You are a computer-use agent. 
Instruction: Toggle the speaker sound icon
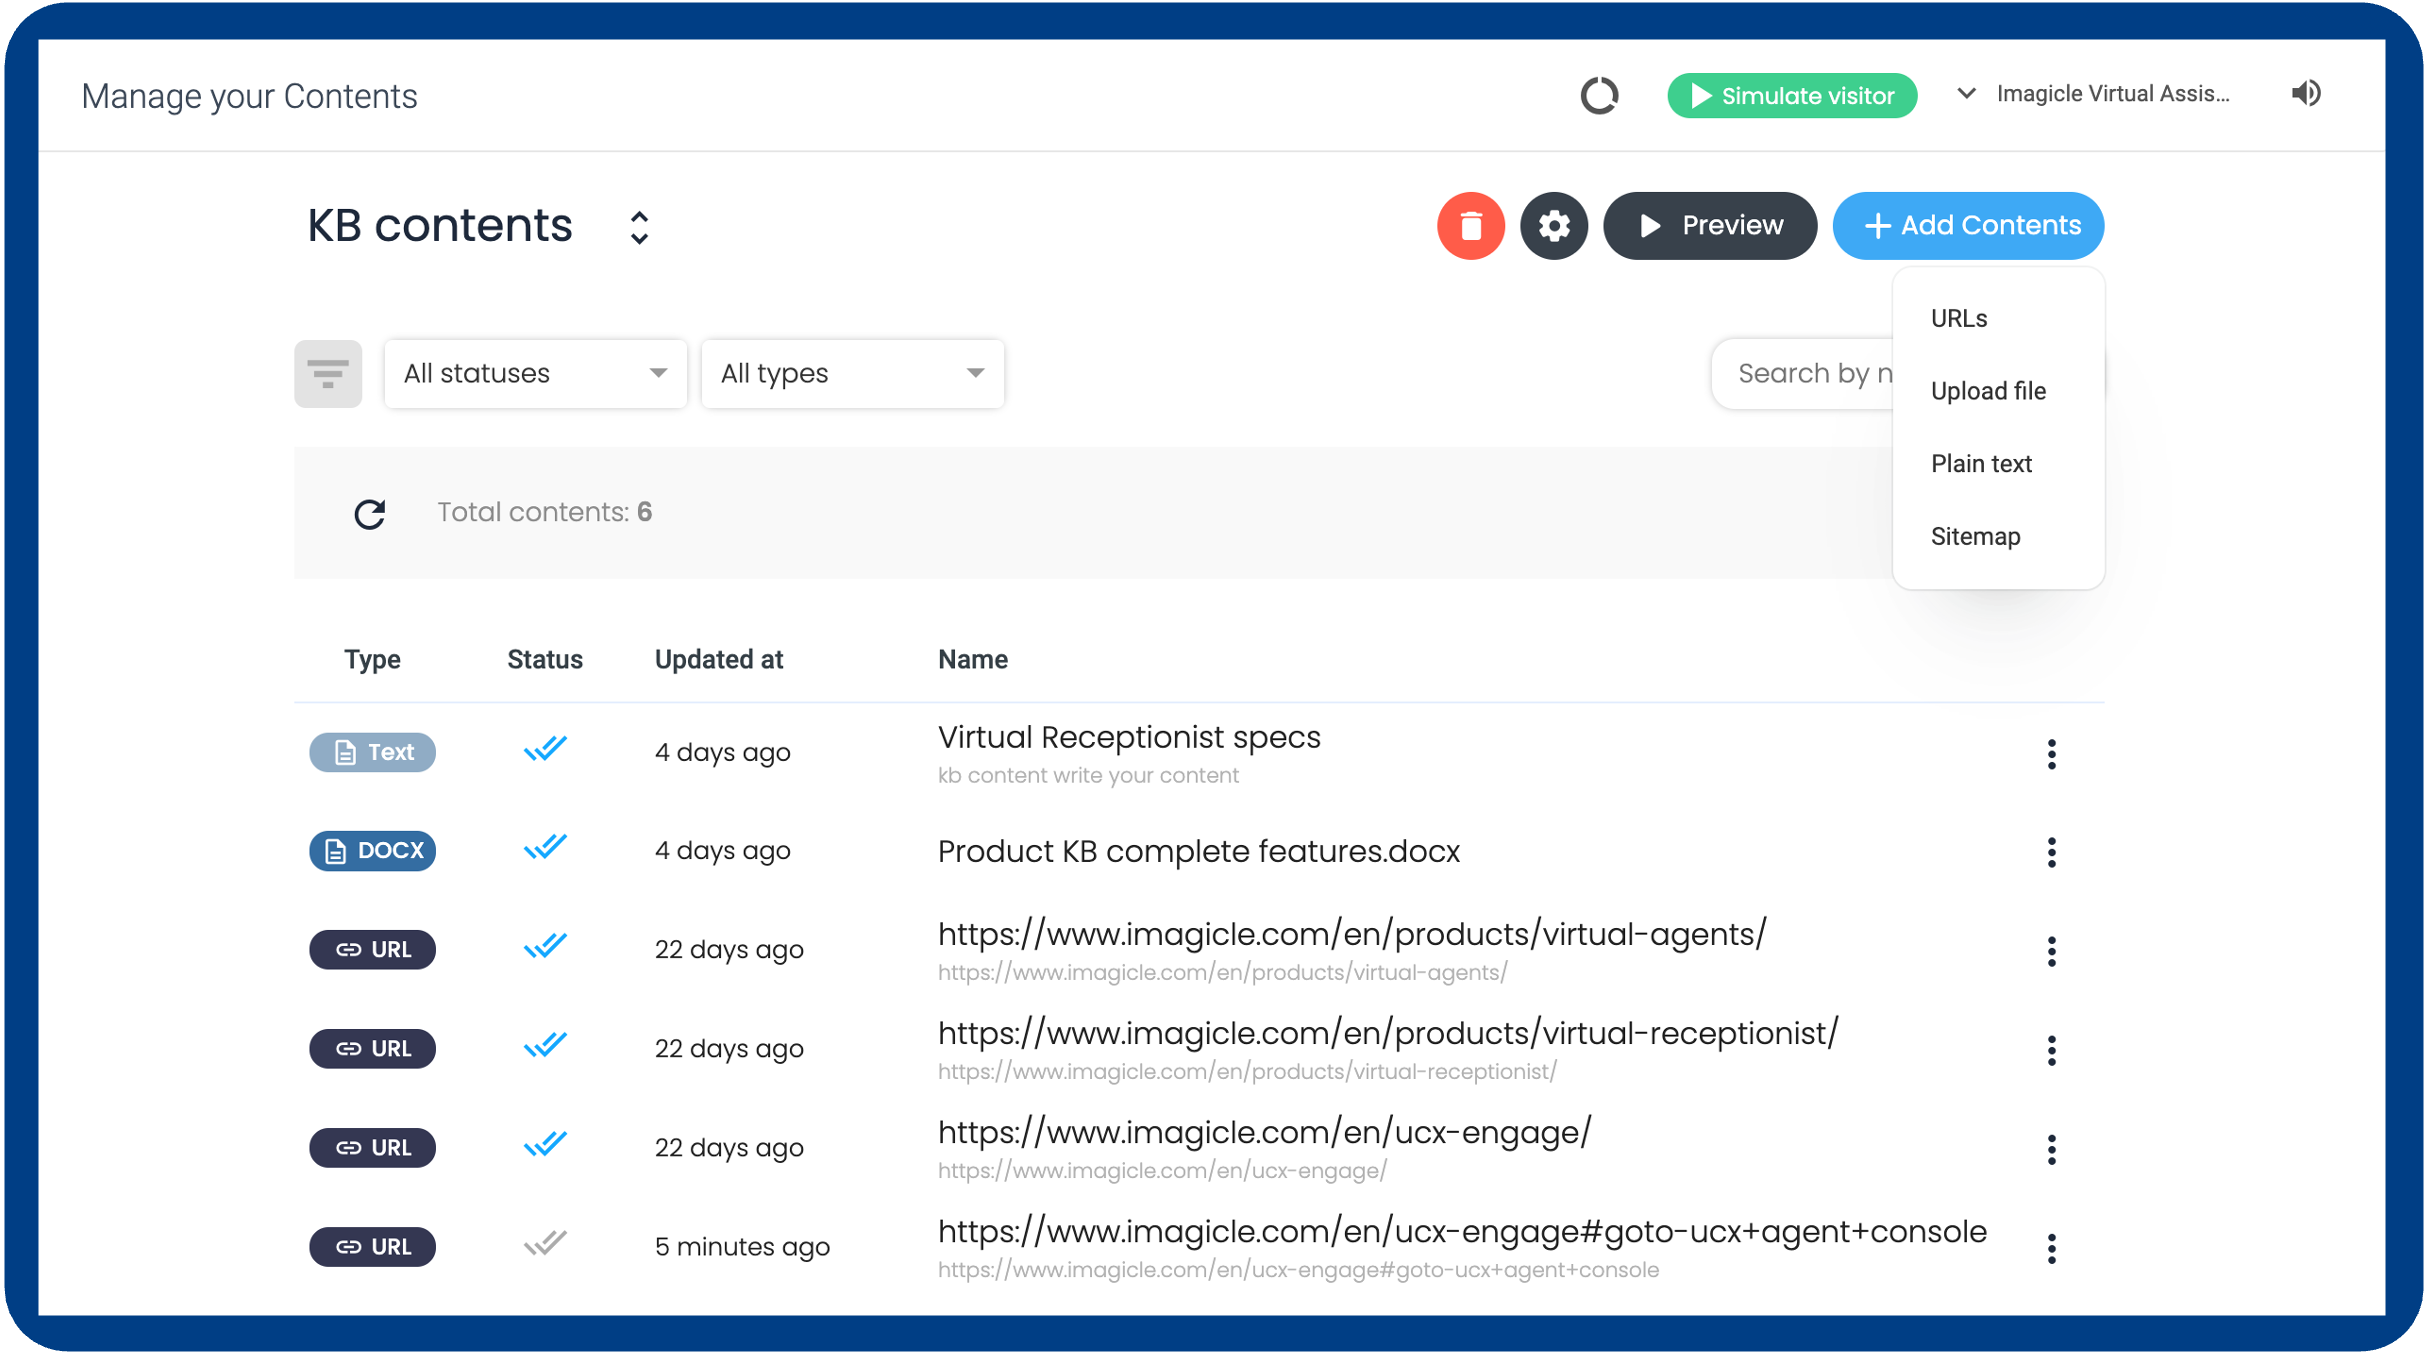point(2306,94)
